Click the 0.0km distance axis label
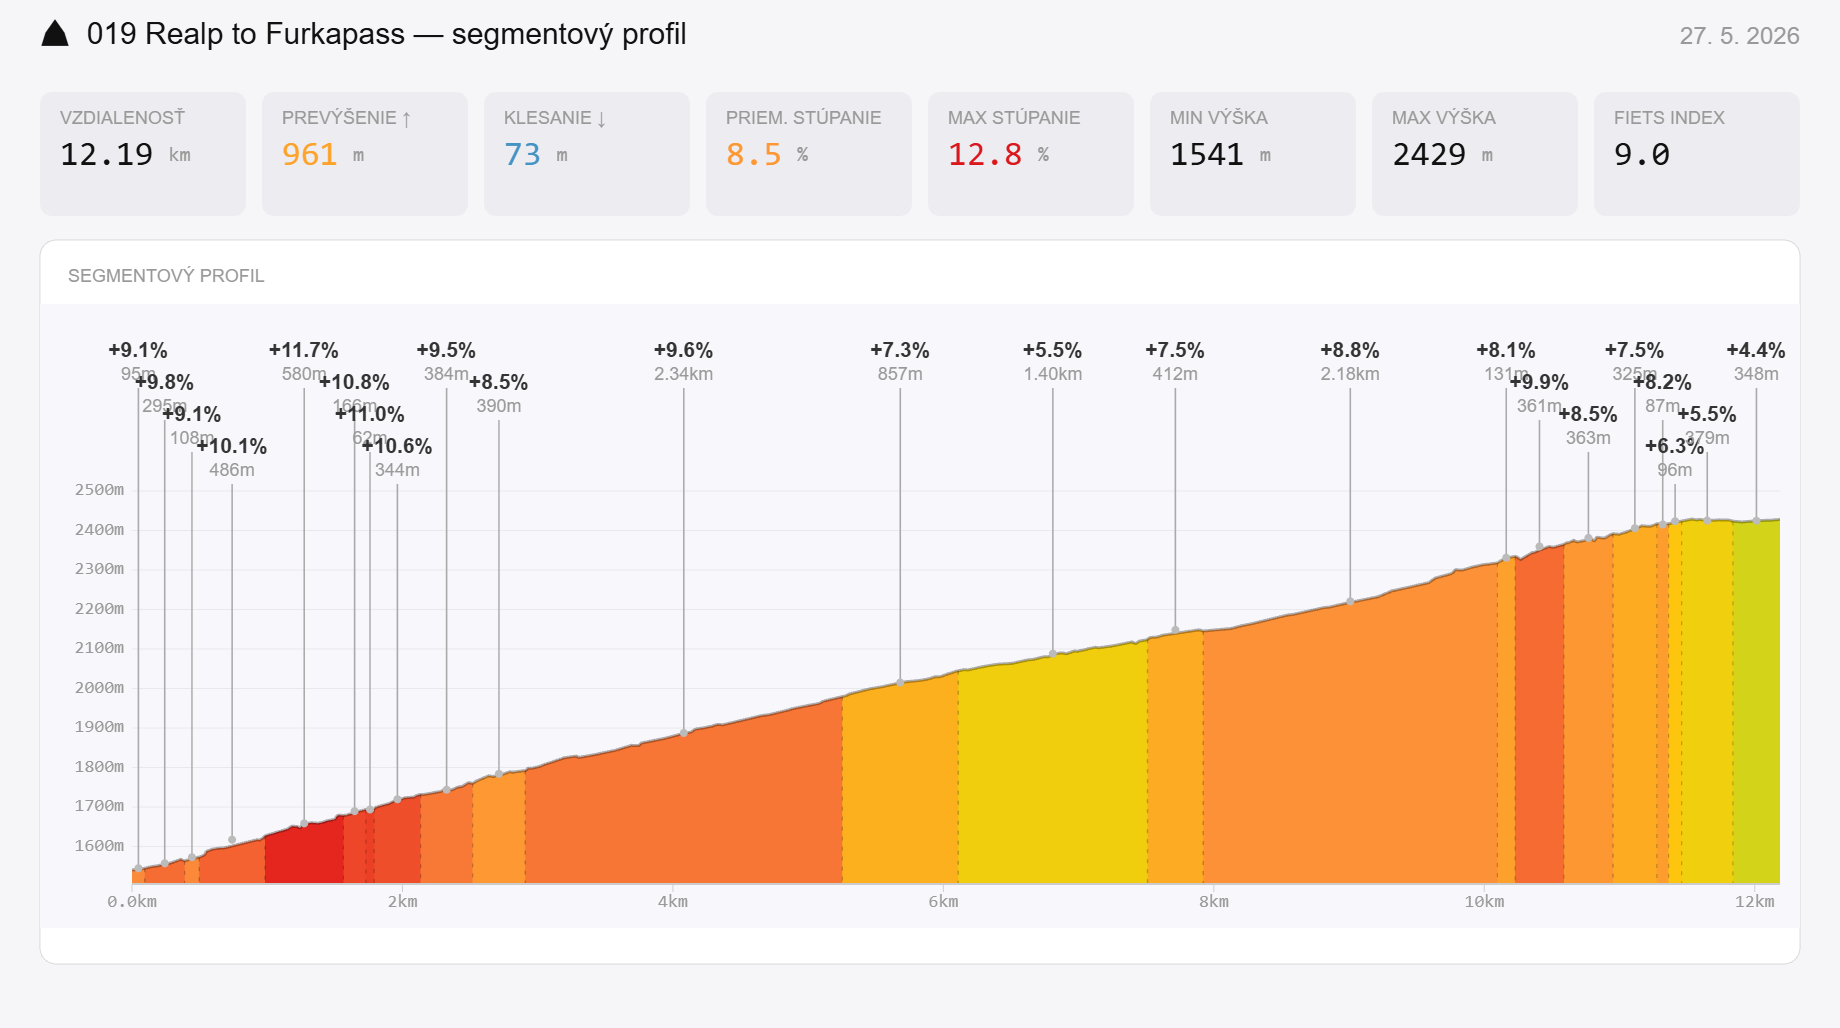This screenshot has height=1028, width=1840. (x=132, y=902)
